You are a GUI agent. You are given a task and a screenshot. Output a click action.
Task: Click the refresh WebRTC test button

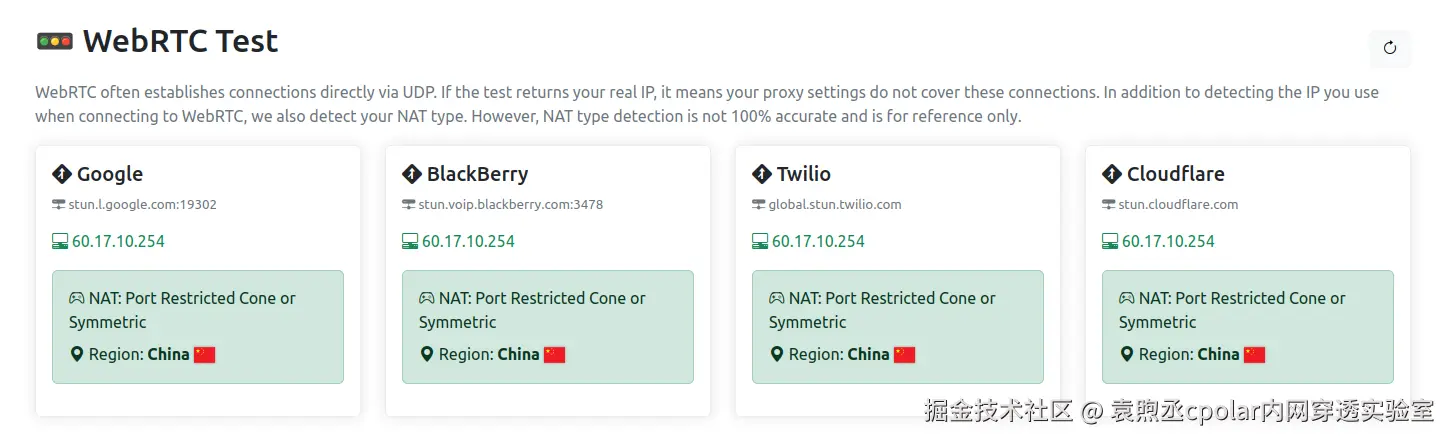point(1390,48)
